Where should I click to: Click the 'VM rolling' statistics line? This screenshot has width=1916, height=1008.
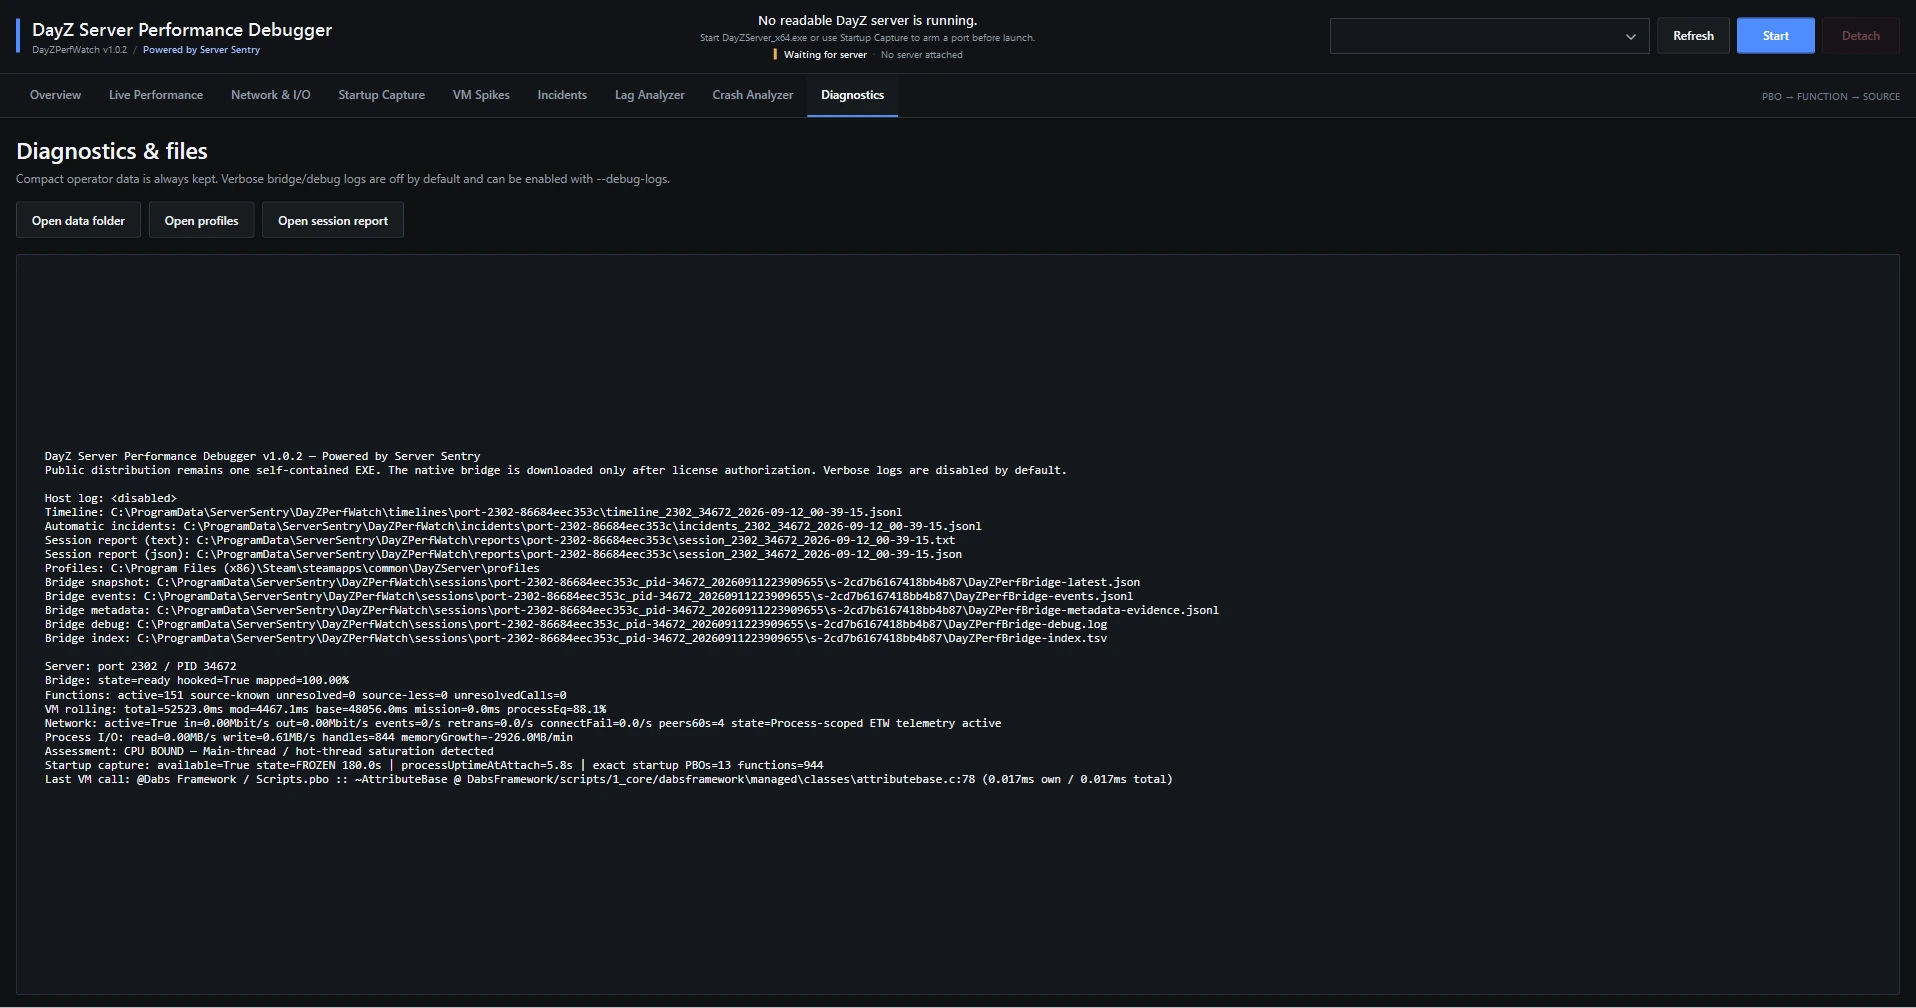point(325,709)
